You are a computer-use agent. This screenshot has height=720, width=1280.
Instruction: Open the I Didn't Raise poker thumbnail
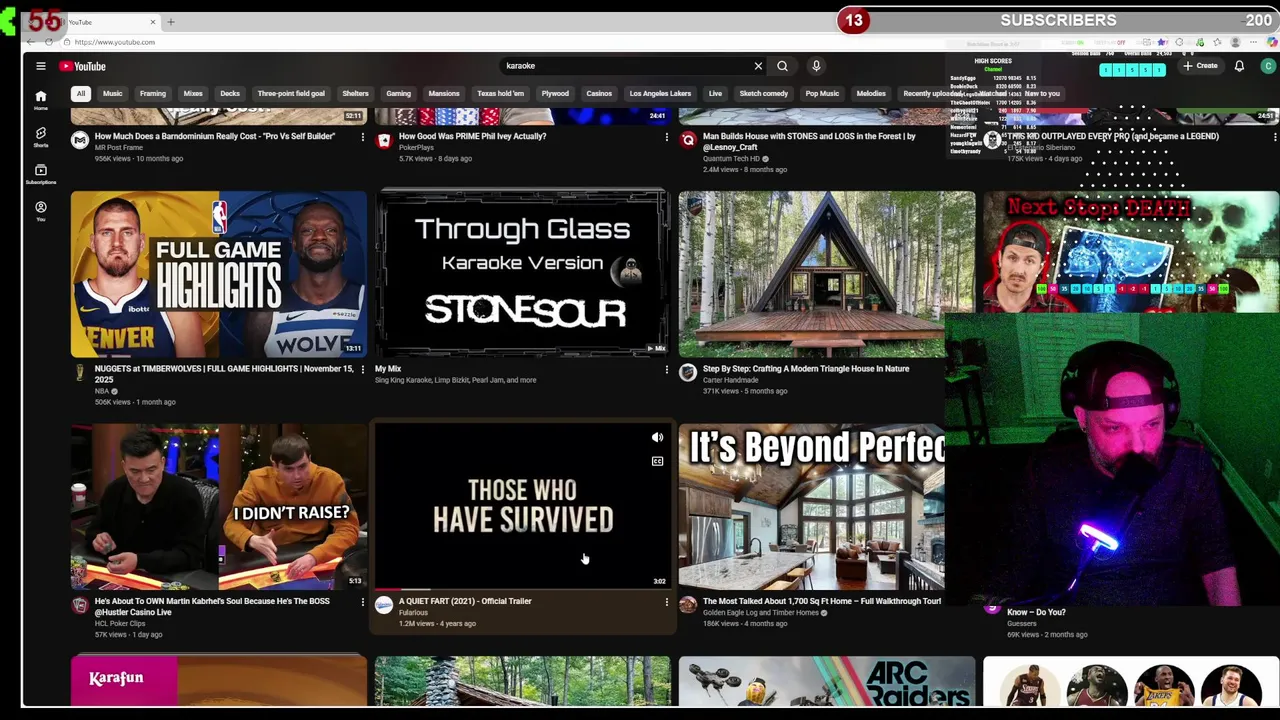pyautogui.click(x=219, y=507)
